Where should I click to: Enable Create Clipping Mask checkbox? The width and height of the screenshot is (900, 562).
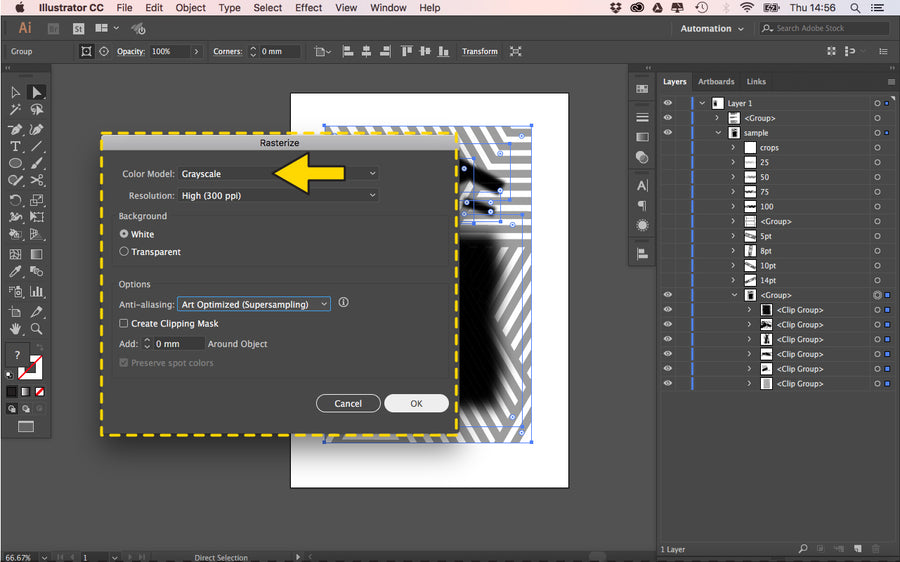coord(124,324)
